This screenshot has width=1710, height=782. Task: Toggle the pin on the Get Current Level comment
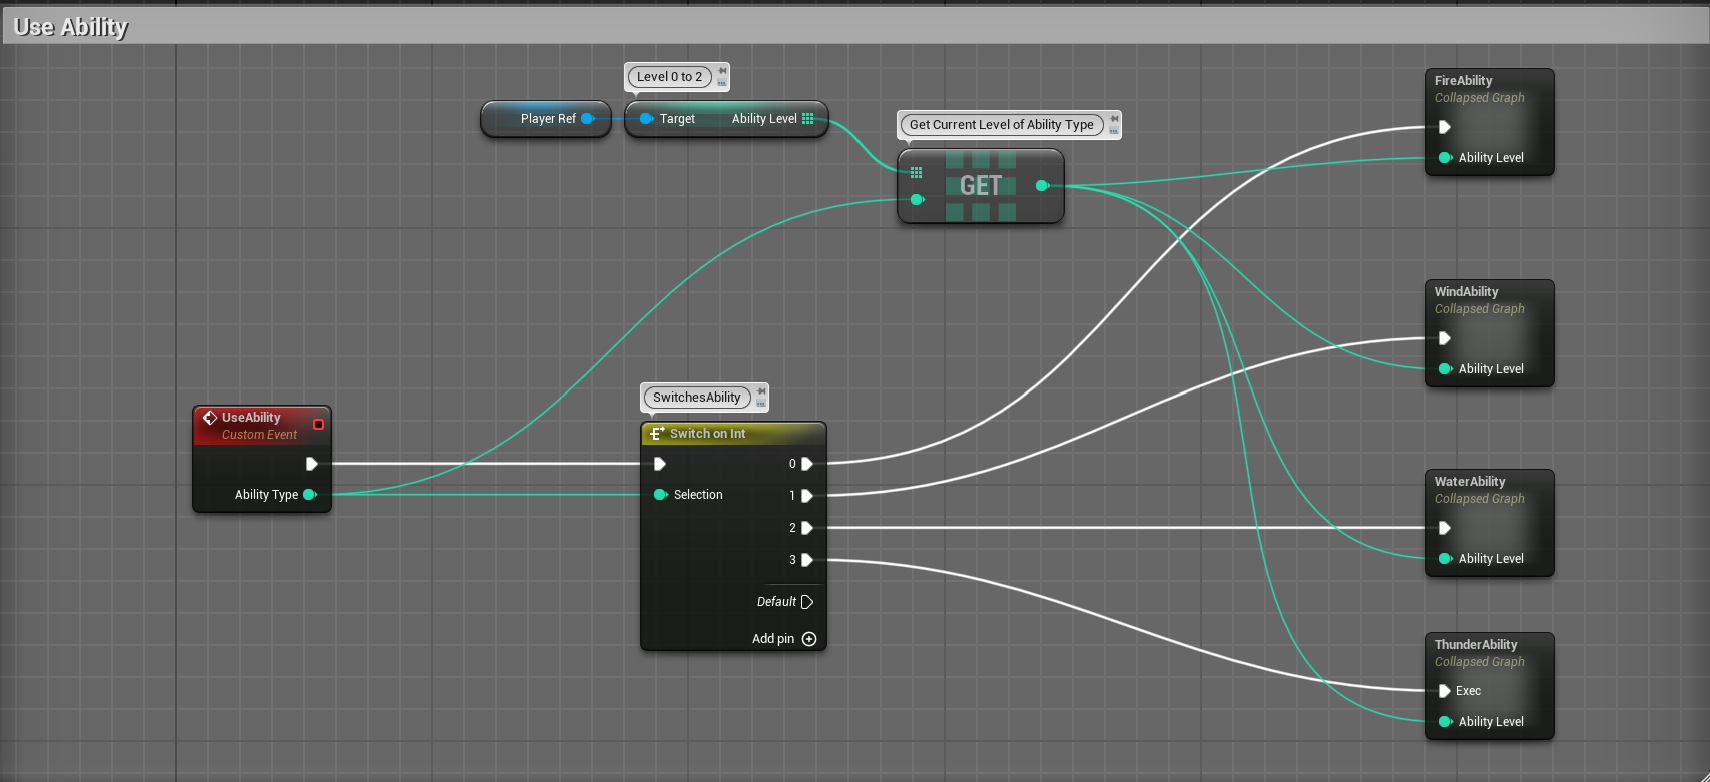1113,119
